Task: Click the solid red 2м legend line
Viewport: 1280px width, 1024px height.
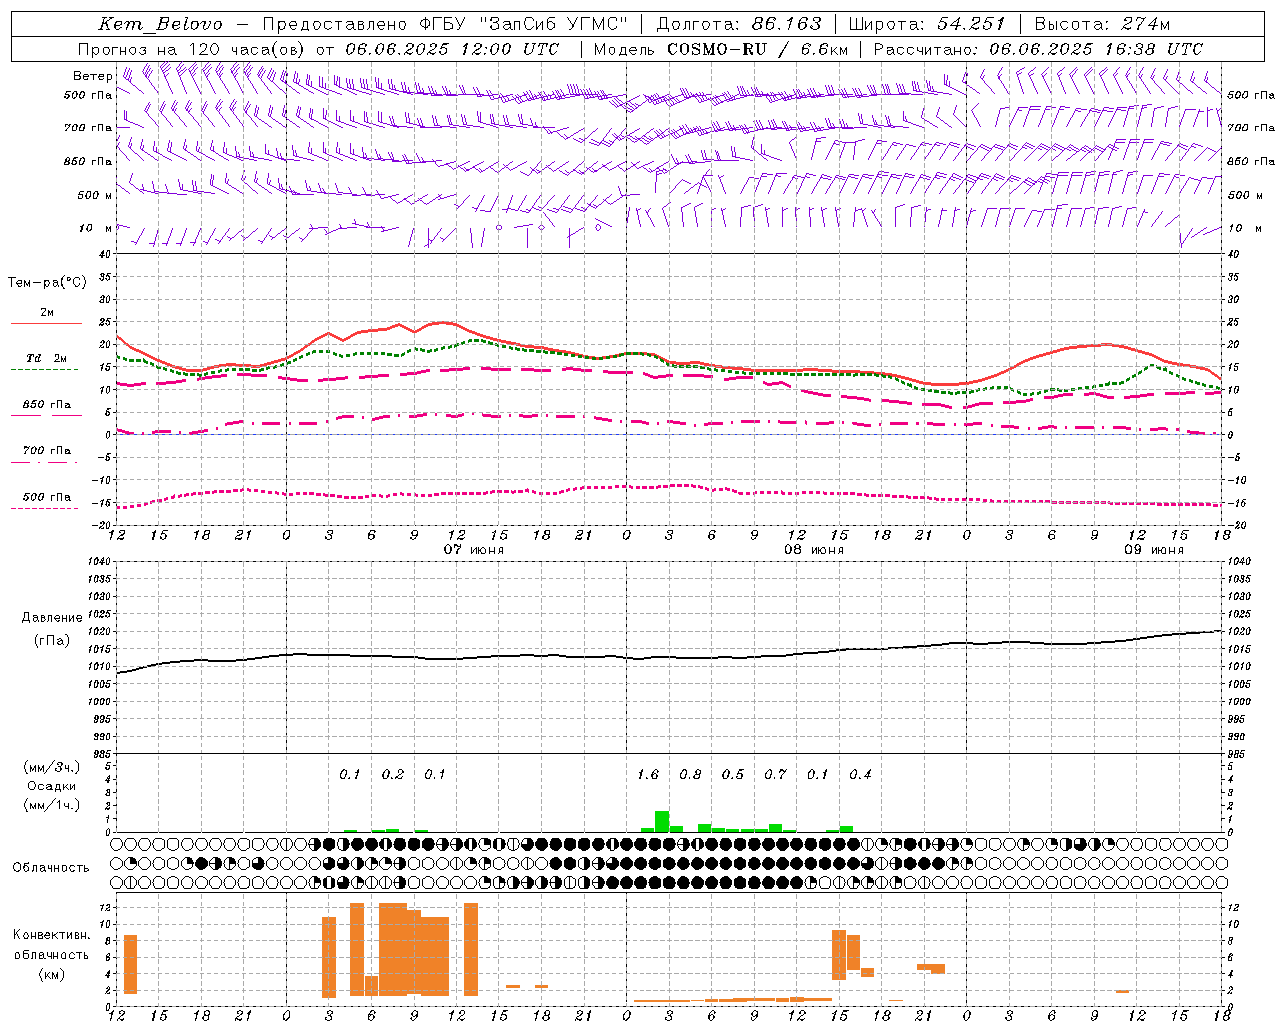Action: click(46, 323)
